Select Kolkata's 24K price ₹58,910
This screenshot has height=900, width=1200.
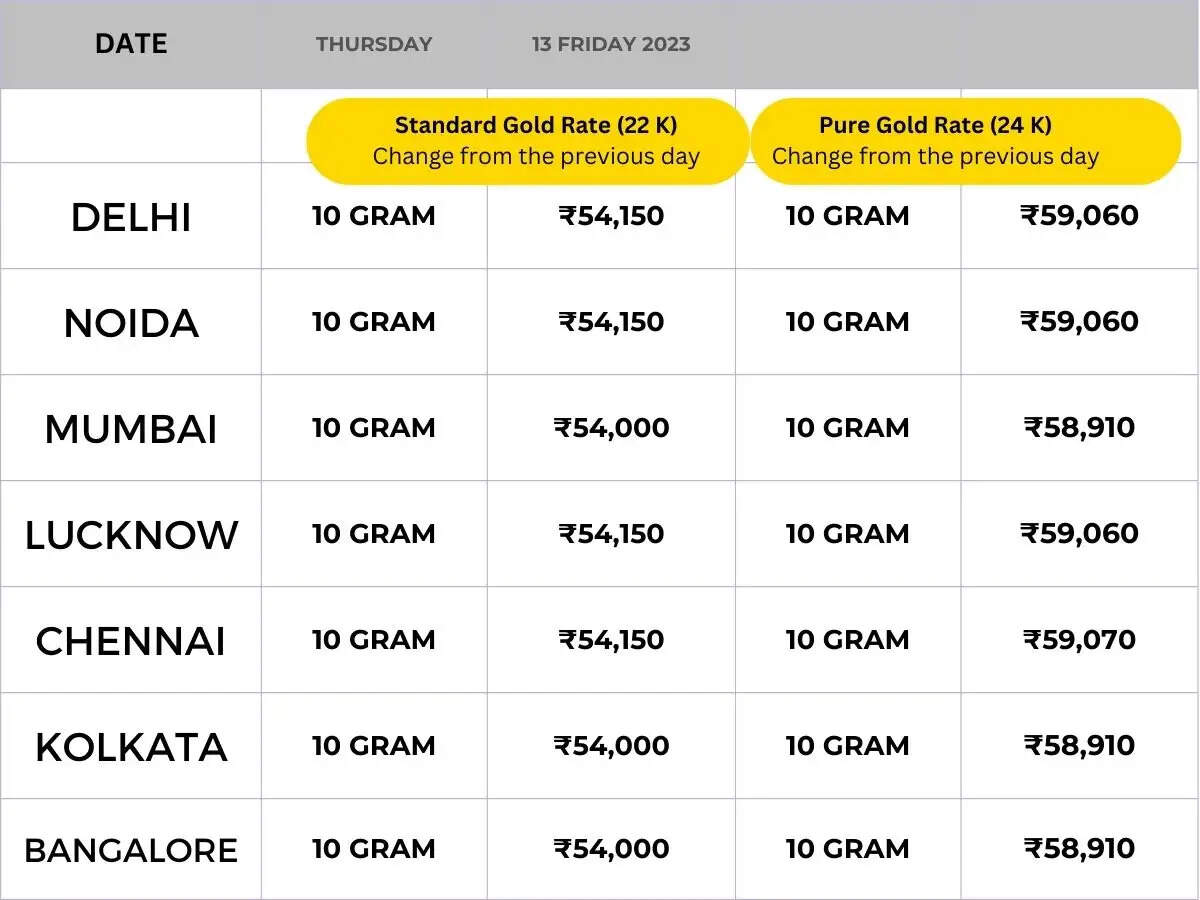(x=1079, y=746)
